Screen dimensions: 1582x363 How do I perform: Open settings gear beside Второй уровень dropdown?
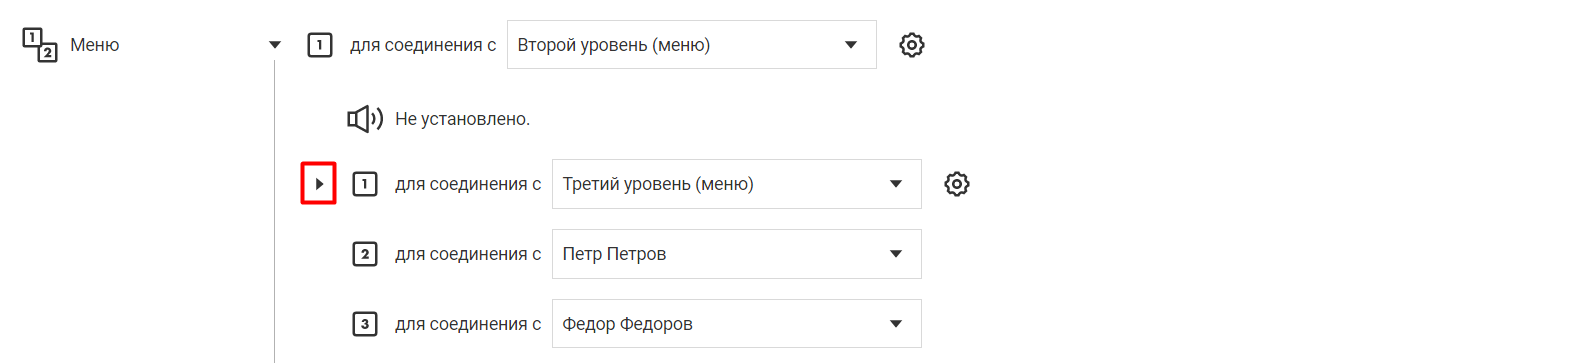point(912,45)
